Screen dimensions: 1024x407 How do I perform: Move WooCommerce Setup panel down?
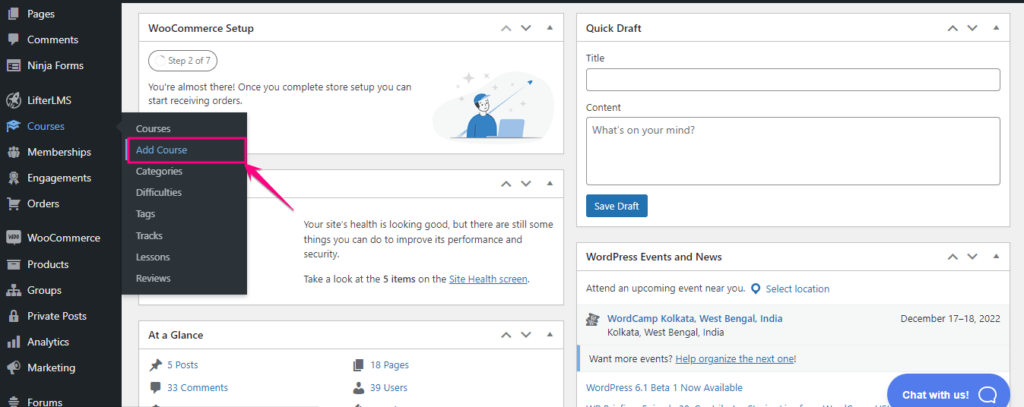point(526,28)
